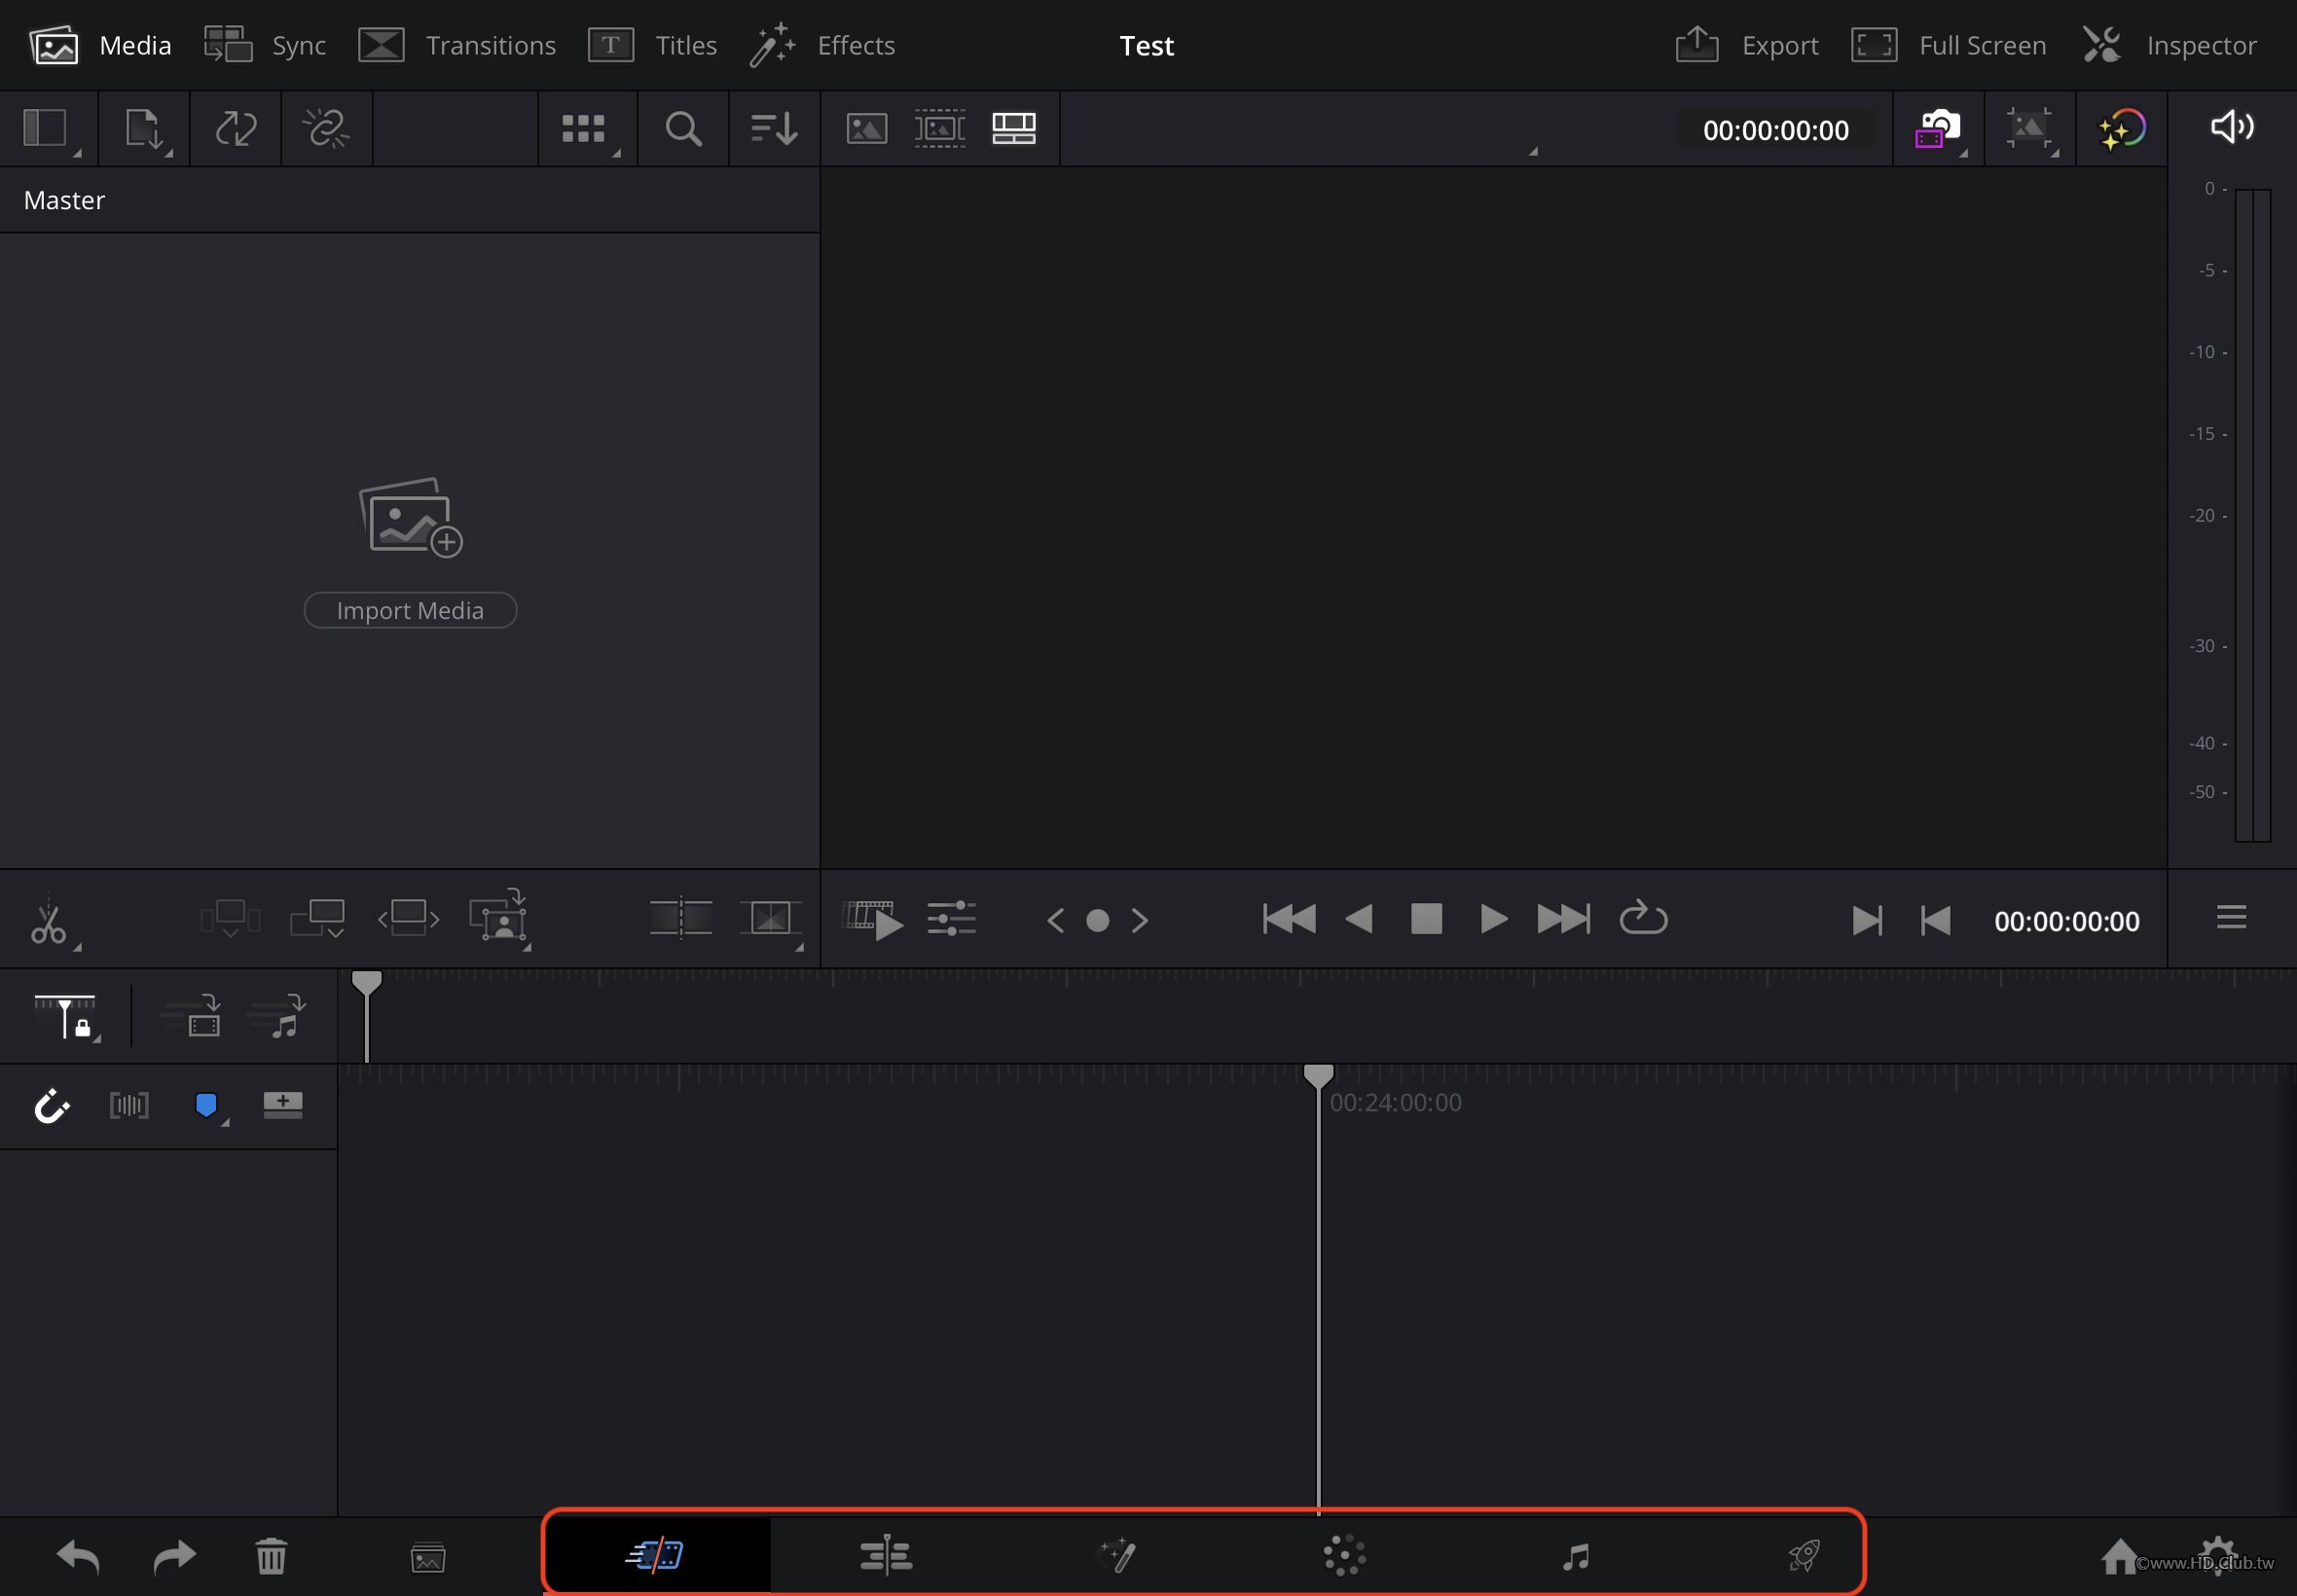Screen dimensions: 2297x1596
Task: Click the Import Media button
Action: pyautogui.click(x=410, y=610)
